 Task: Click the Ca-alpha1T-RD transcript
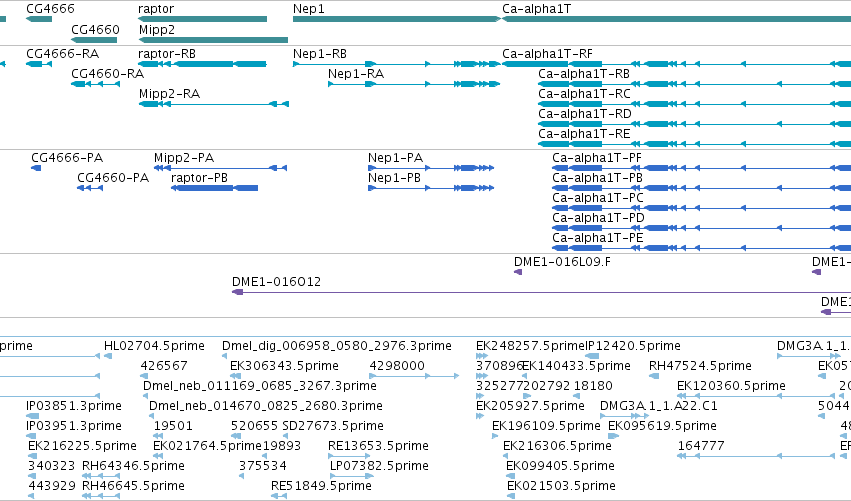click(x=694, y=124)
